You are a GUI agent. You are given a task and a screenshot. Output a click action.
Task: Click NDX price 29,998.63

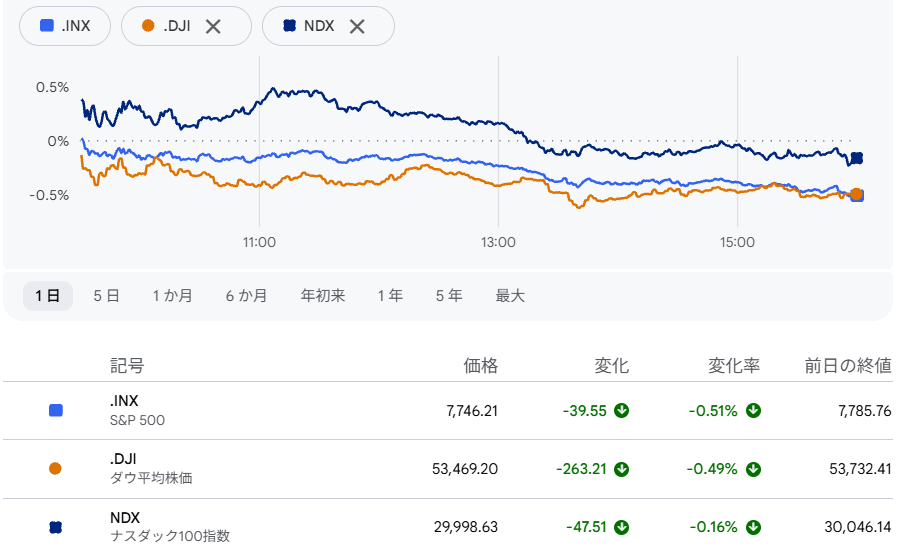point(466,527)
